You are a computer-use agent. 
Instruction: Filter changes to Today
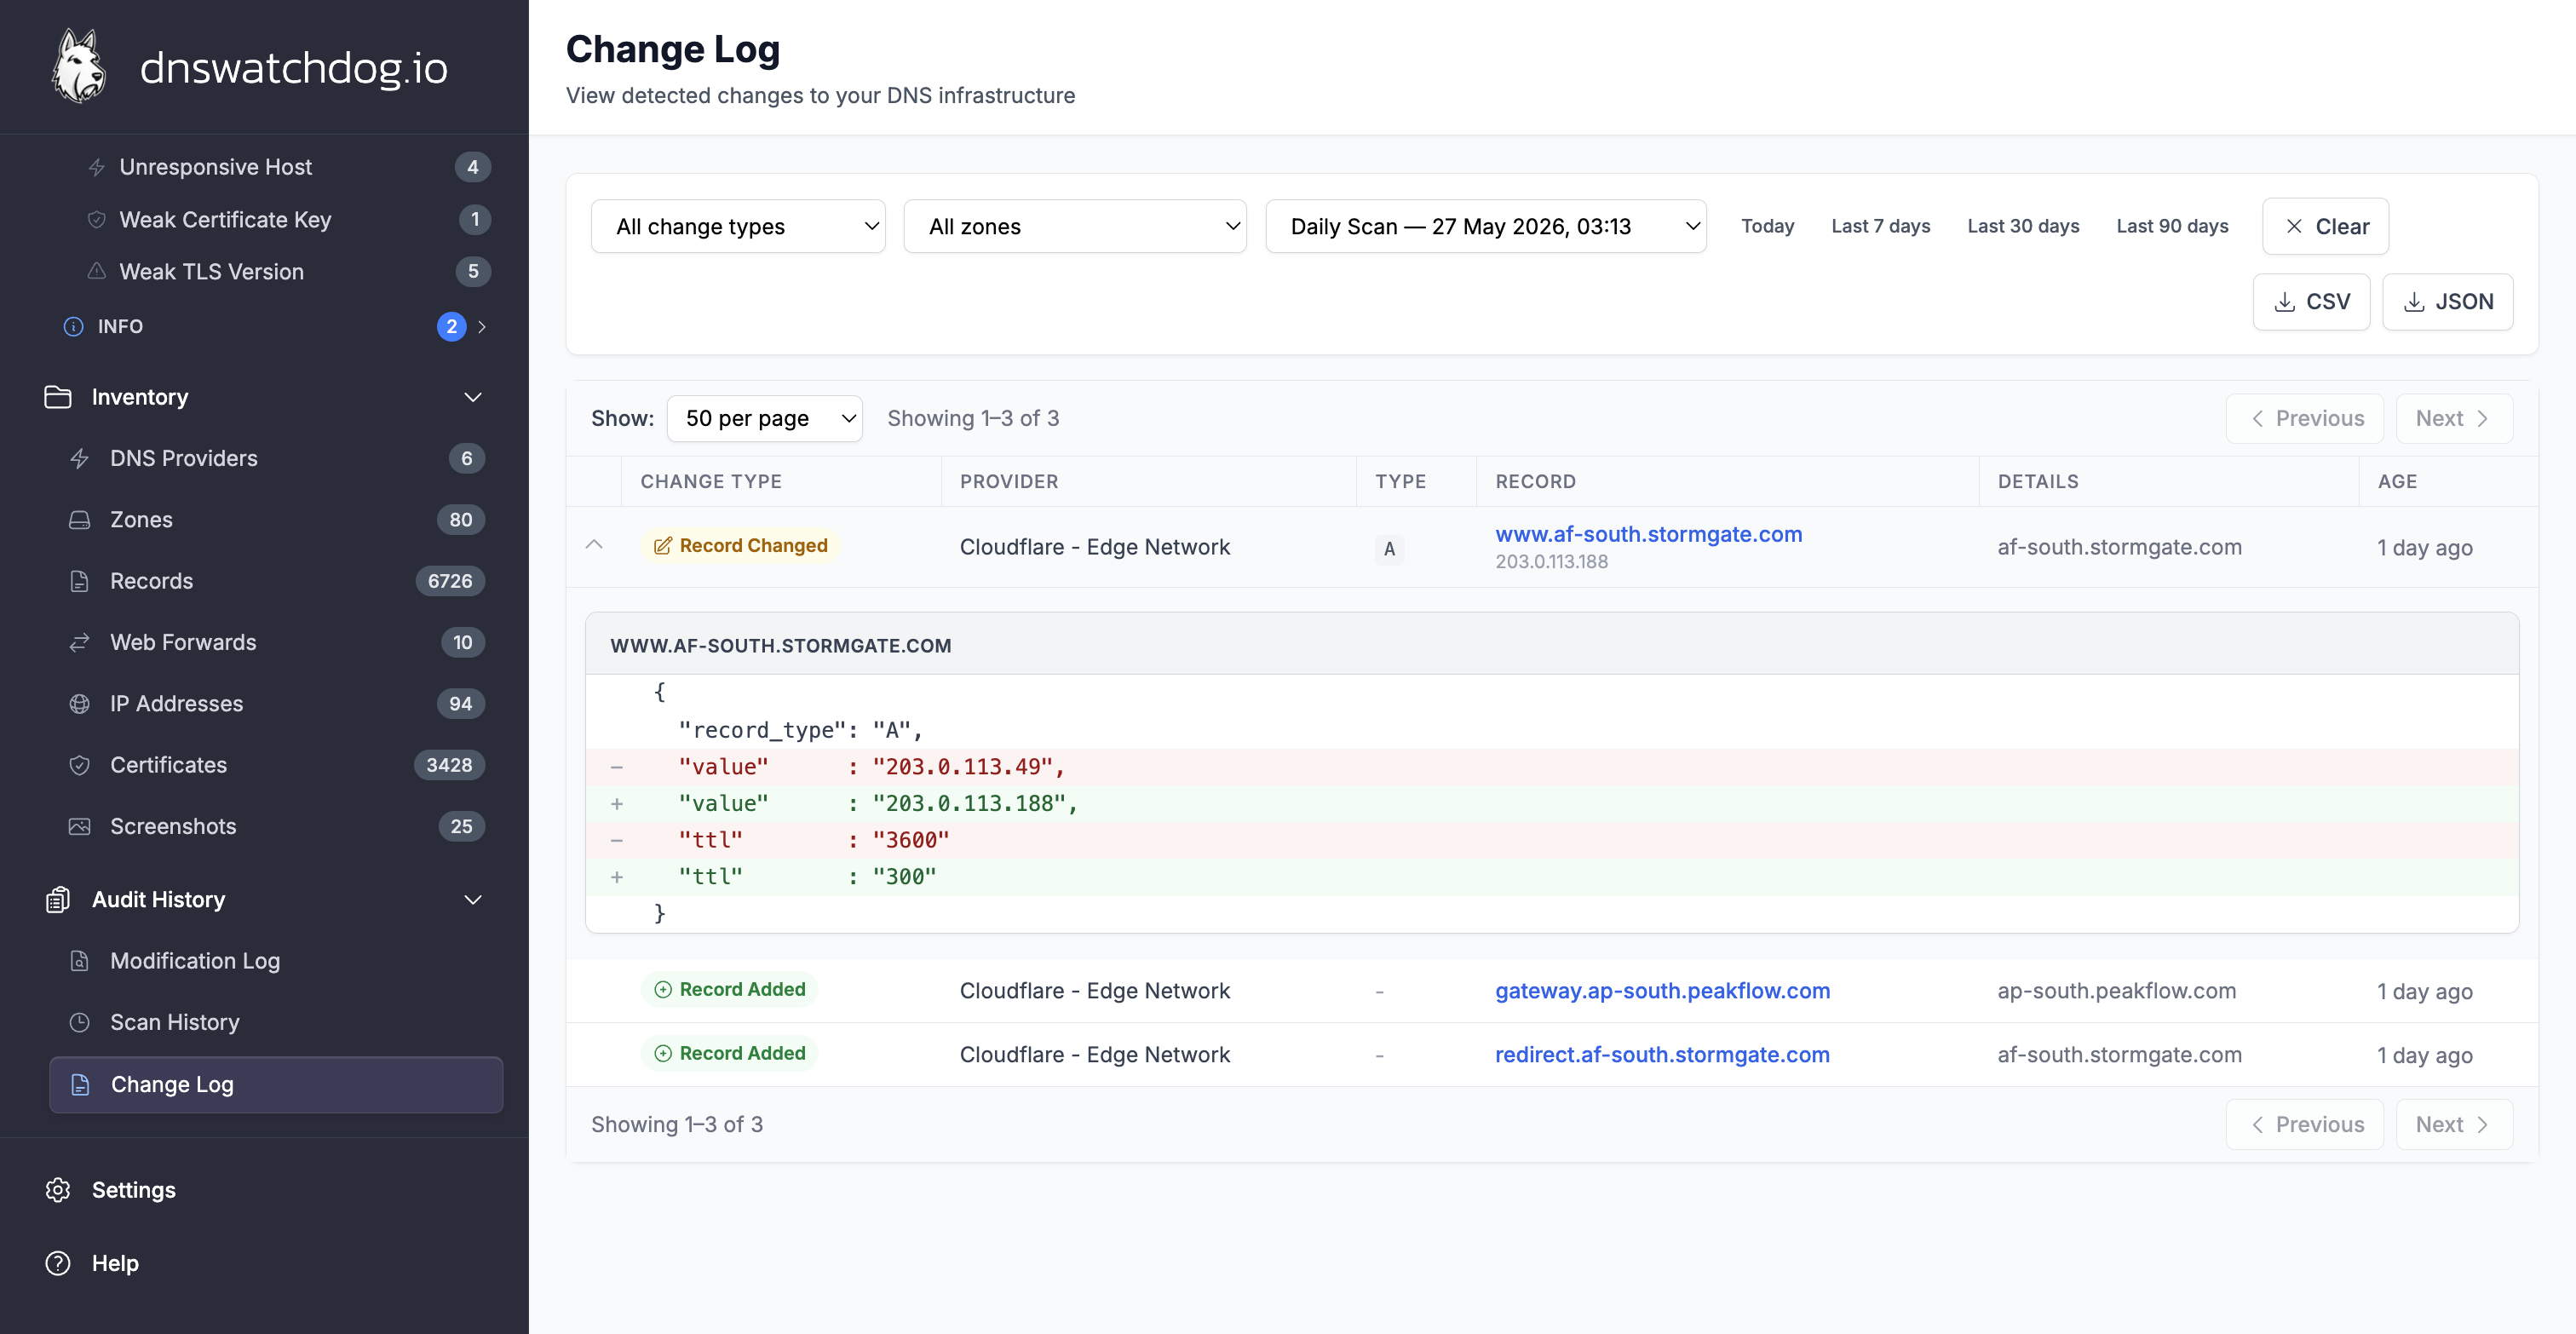(x=1767, y=227)
